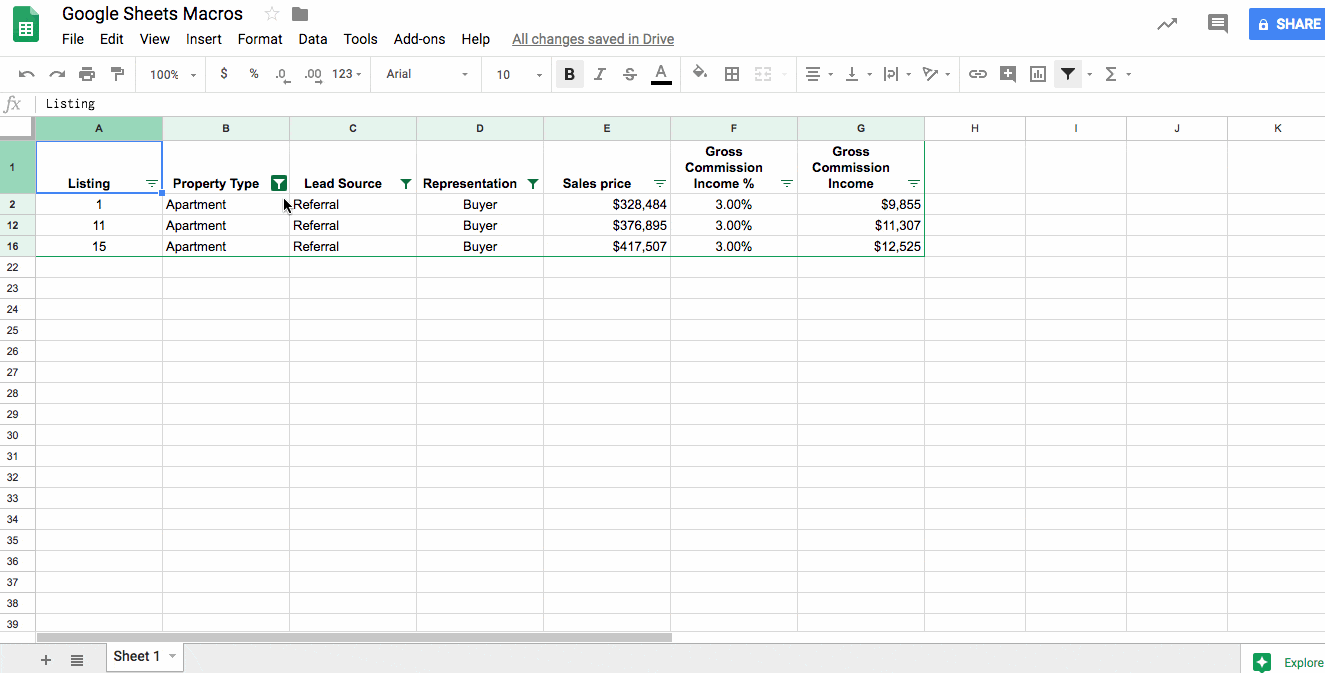Open the functions menu
The width and height of the screenshot is (1325, 673).
pos(1112,74)
